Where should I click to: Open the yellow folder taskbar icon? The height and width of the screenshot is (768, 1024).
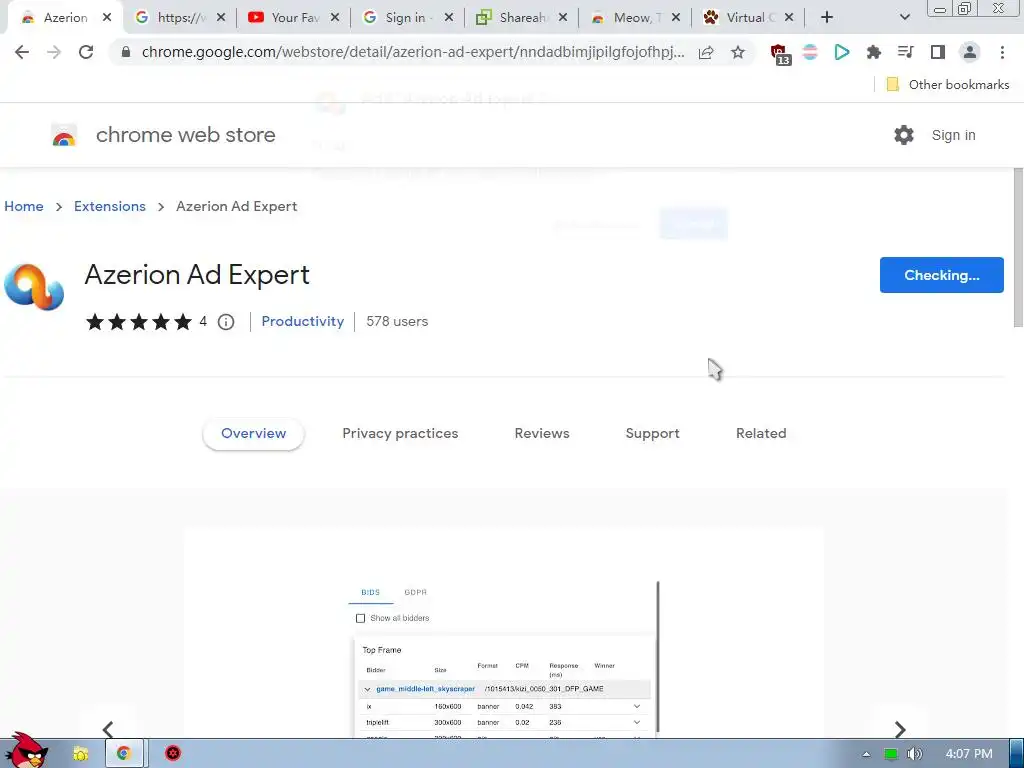coord(80,754)
